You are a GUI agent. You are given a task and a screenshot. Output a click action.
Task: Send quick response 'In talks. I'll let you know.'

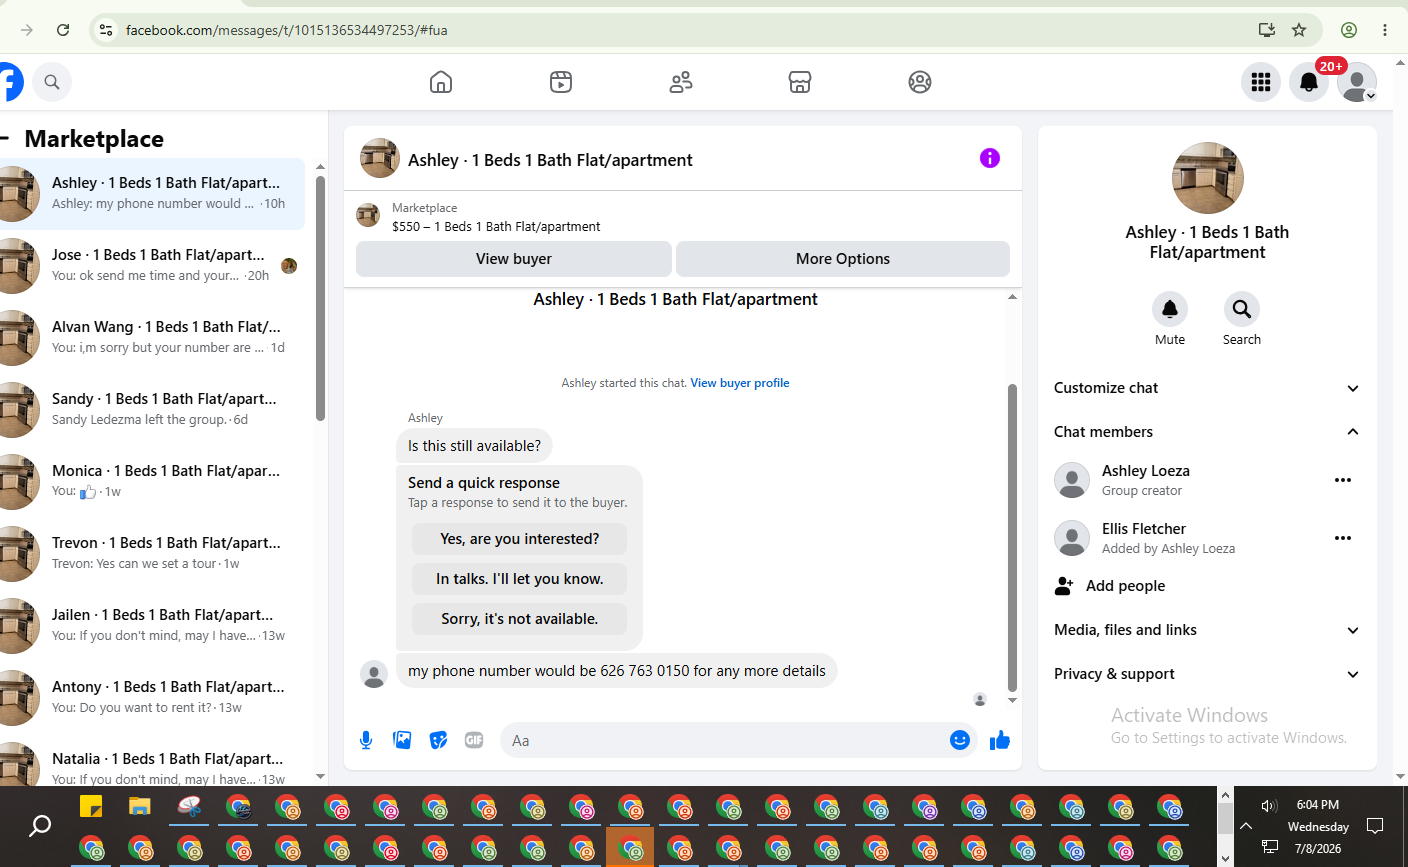(520, 579)
